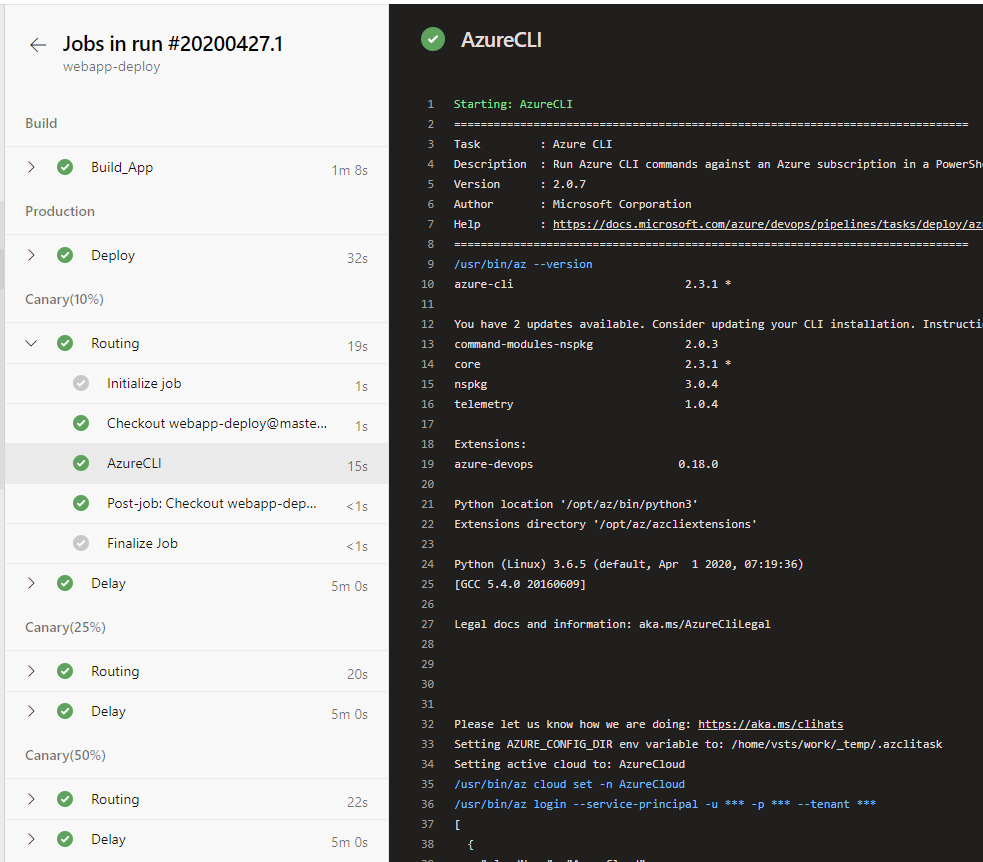Viewport: 983px width, 862px height.
Task: Expand the Canary(10%) Delay job
Action: [x=31, y=583]
